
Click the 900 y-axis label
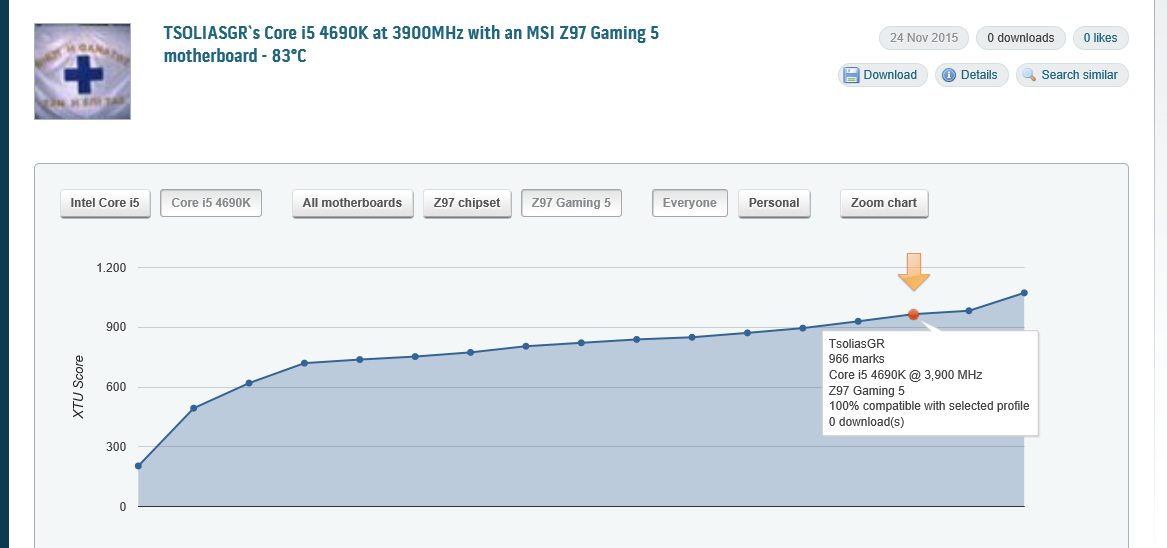[x=116, y=328]
